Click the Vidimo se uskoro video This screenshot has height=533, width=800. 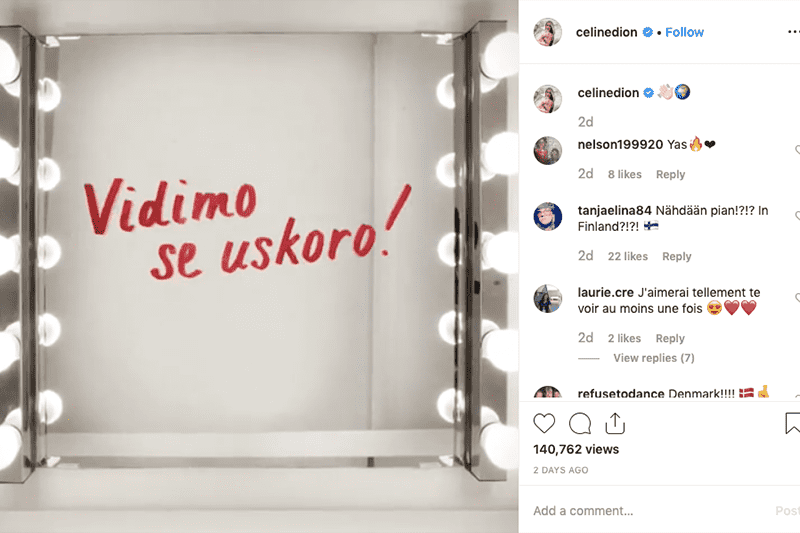pos(259,266)
